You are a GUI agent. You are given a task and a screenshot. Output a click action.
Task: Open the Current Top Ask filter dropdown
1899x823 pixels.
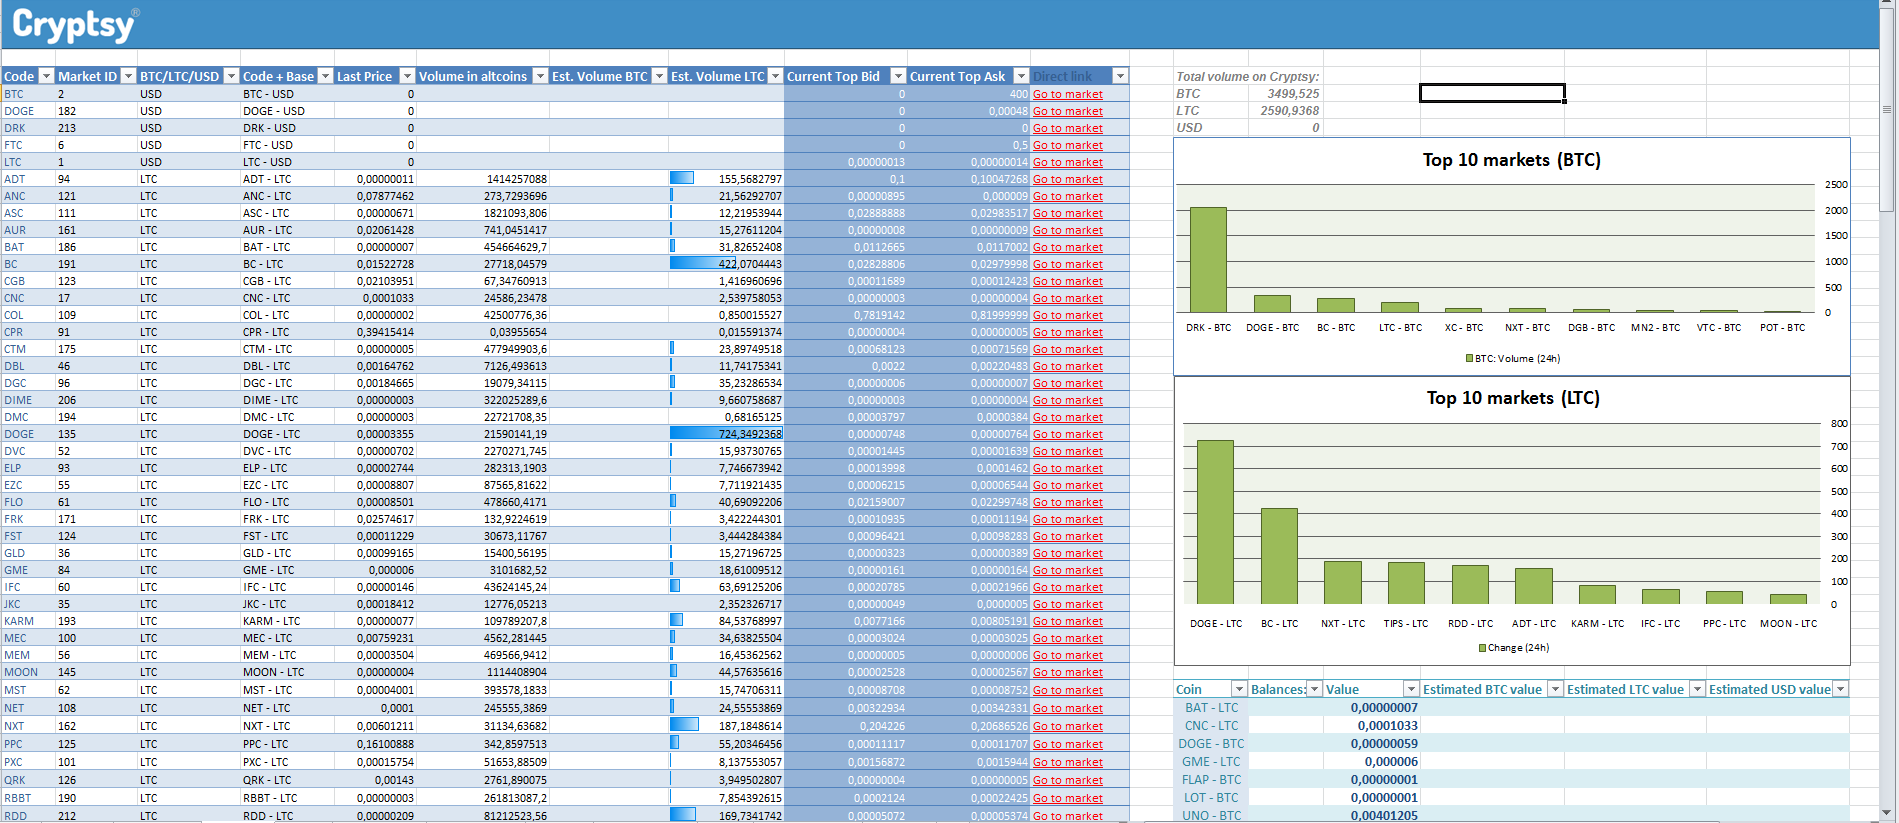tap(1021, 76)
